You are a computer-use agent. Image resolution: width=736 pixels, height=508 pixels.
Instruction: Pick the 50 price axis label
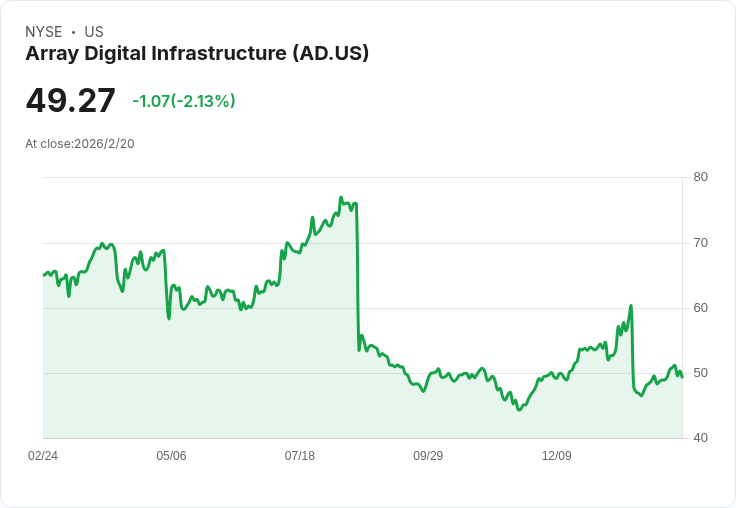(700, 373)
